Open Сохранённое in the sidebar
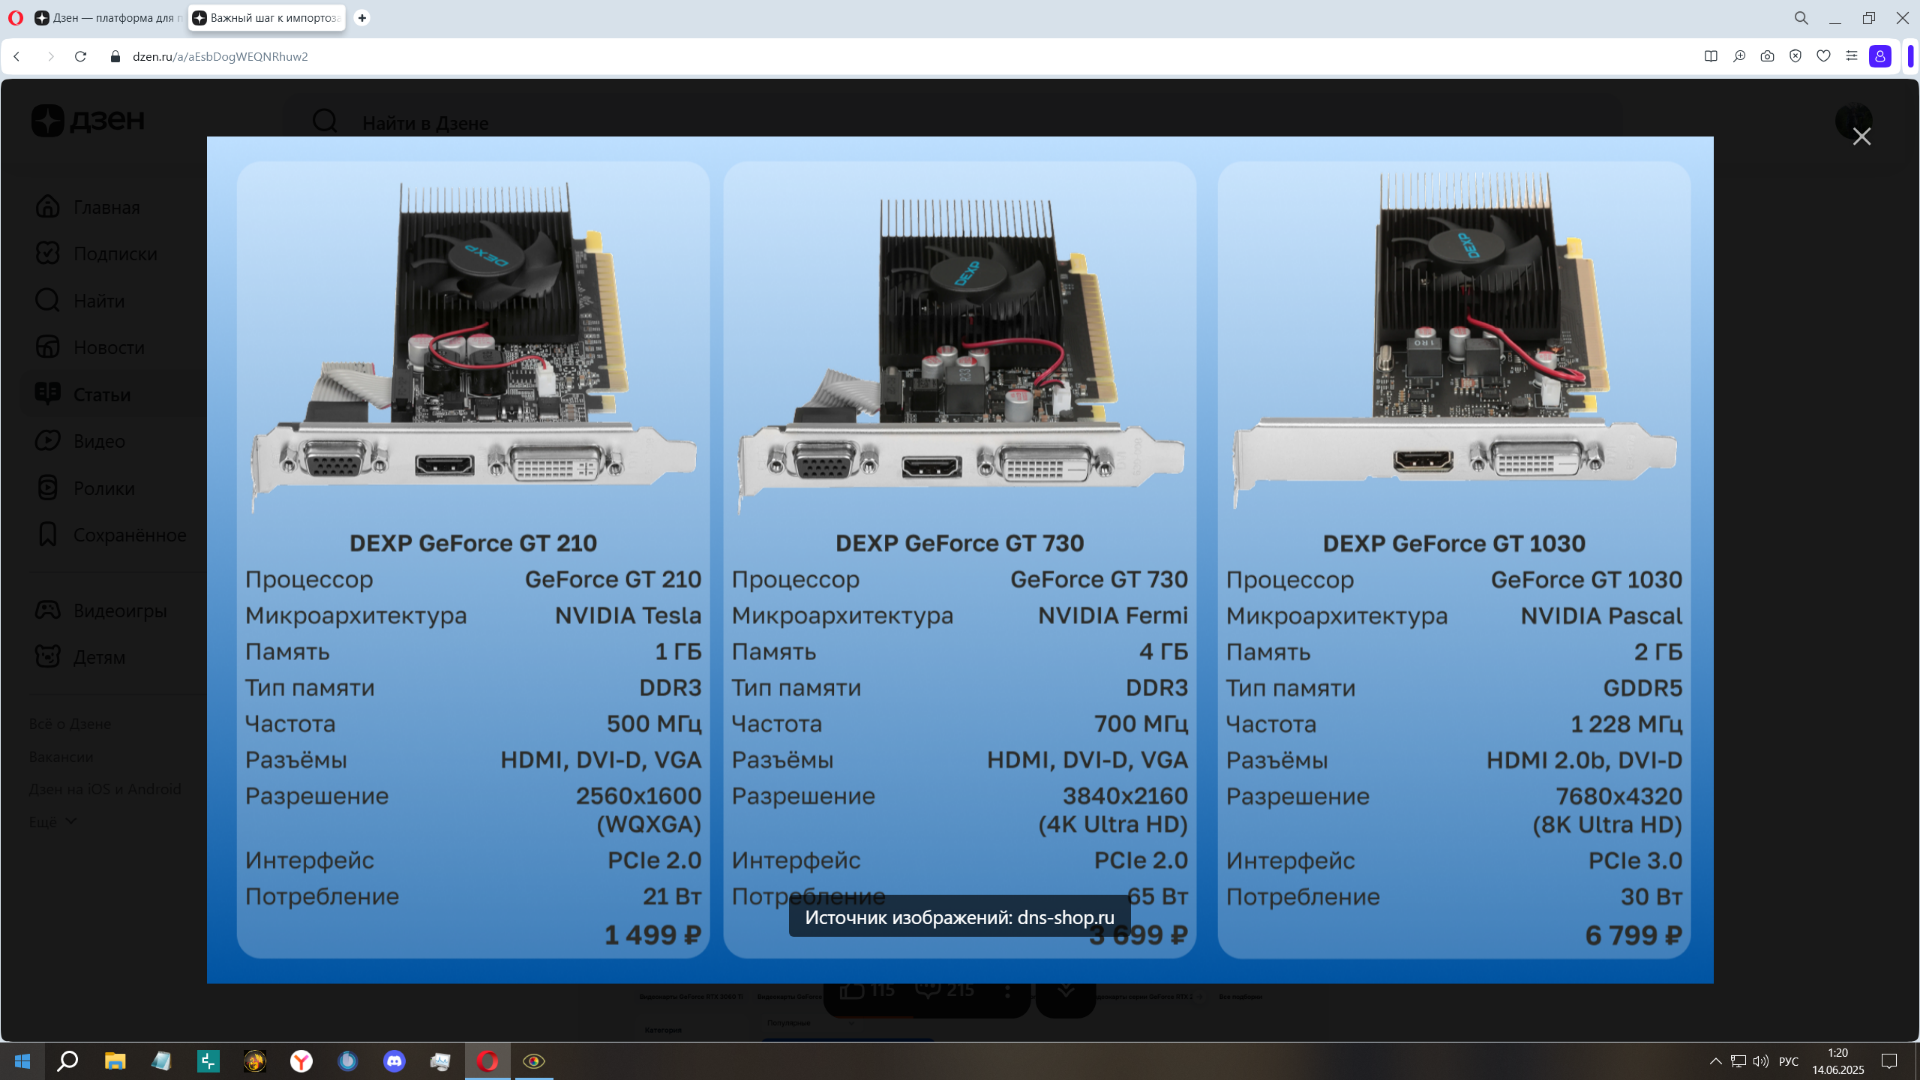 coord(110,535)
